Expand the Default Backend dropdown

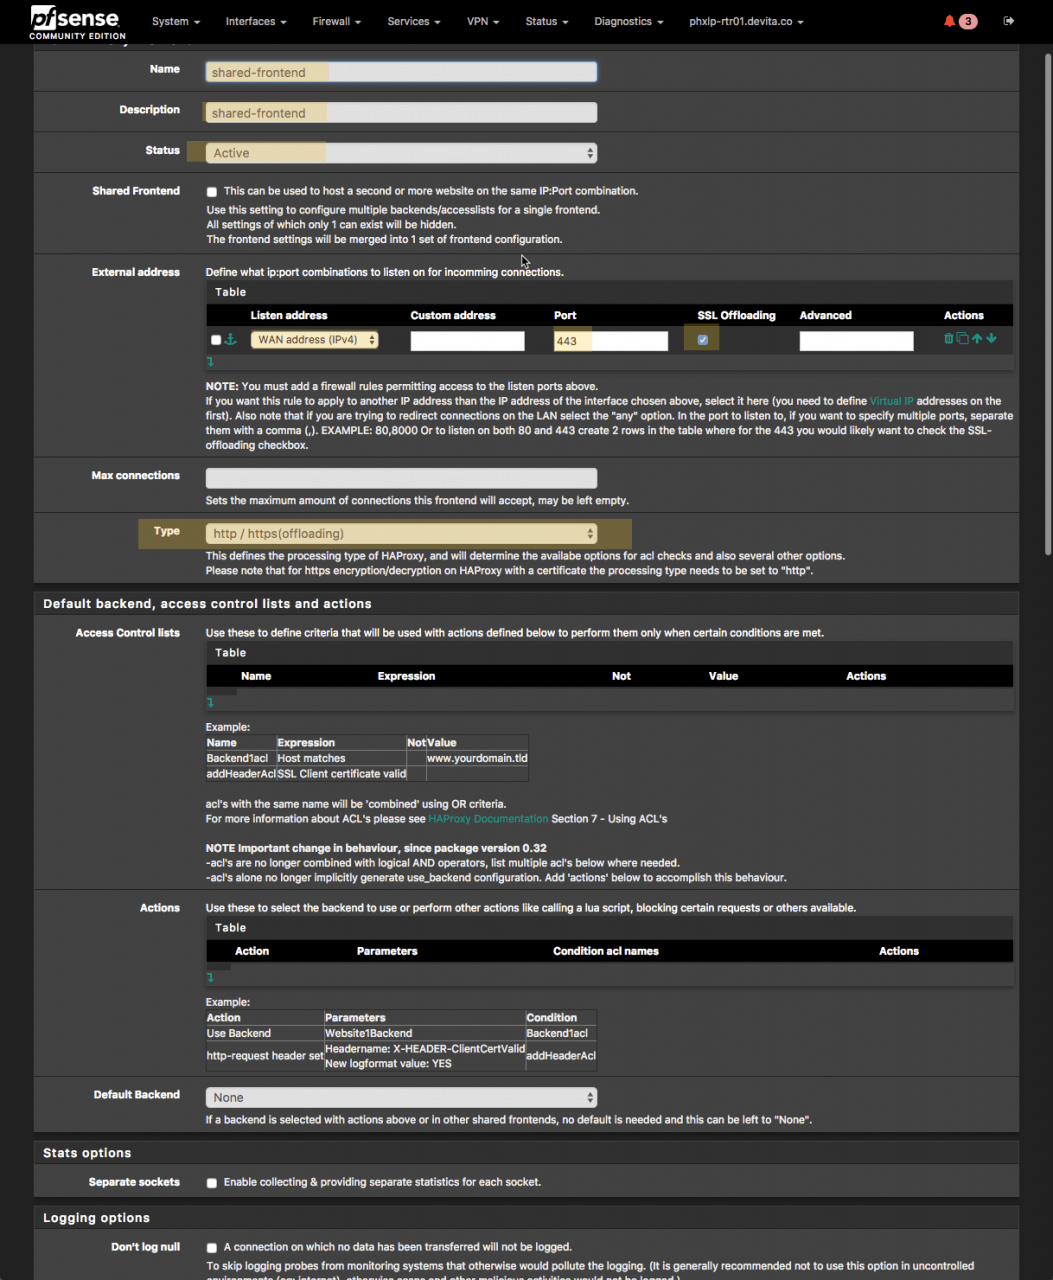(x=401, y=1098)
